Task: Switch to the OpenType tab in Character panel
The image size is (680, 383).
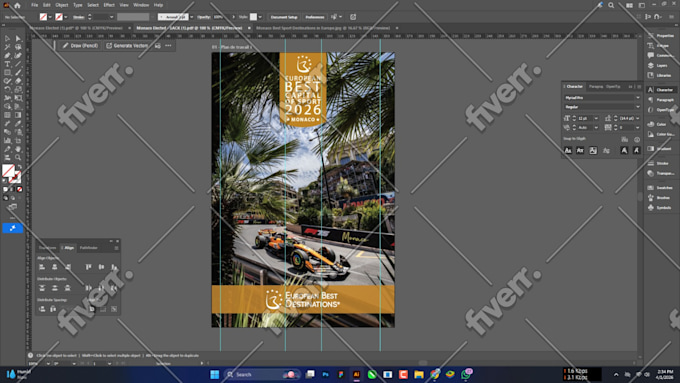Action: (613, 86)
